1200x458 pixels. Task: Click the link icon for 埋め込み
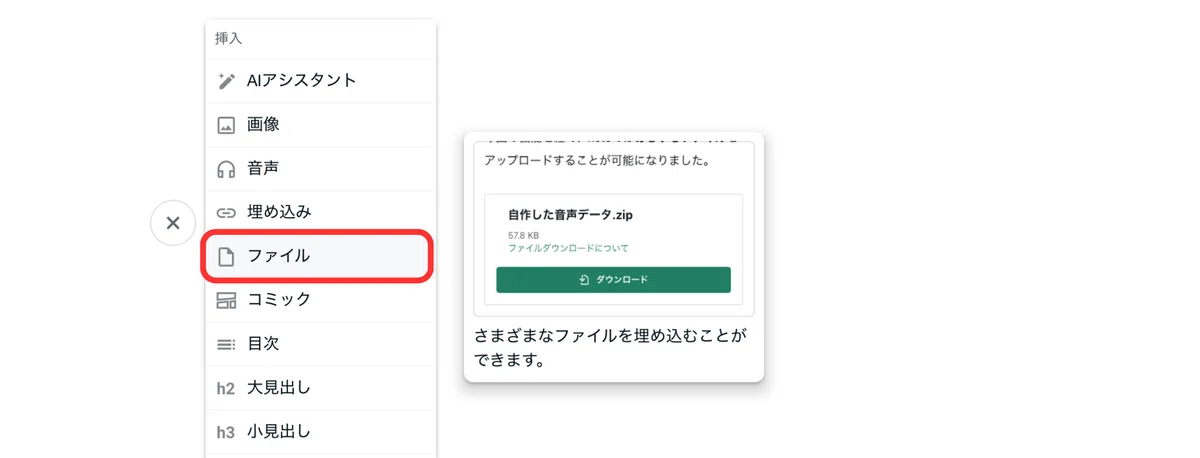pos(226,212)
